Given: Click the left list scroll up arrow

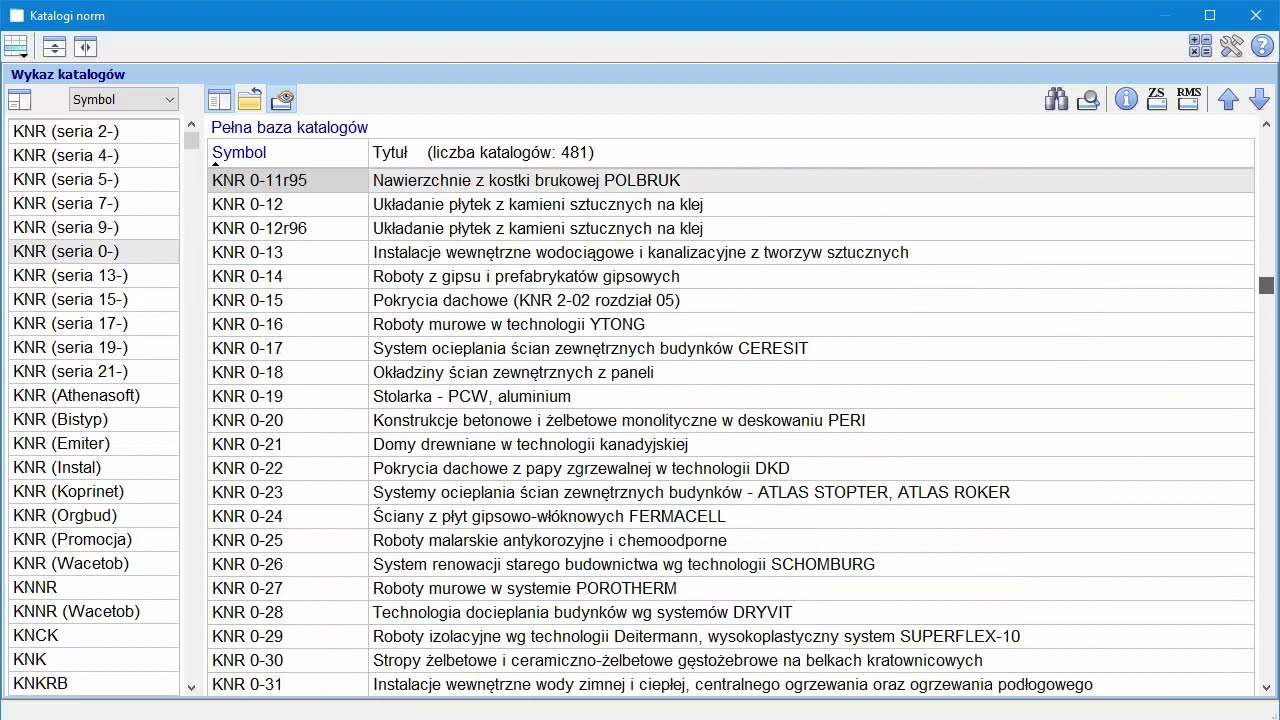Looking at the screenshot, I should [x=192, y=126].
